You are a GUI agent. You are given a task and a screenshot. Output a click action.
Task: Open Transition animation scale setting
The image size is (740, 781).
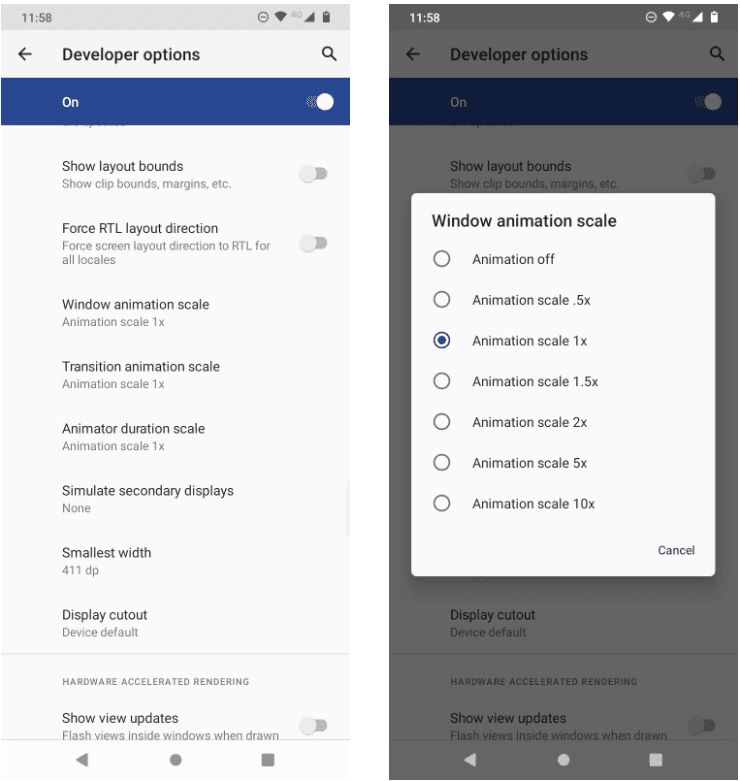[x=175, y=375]
